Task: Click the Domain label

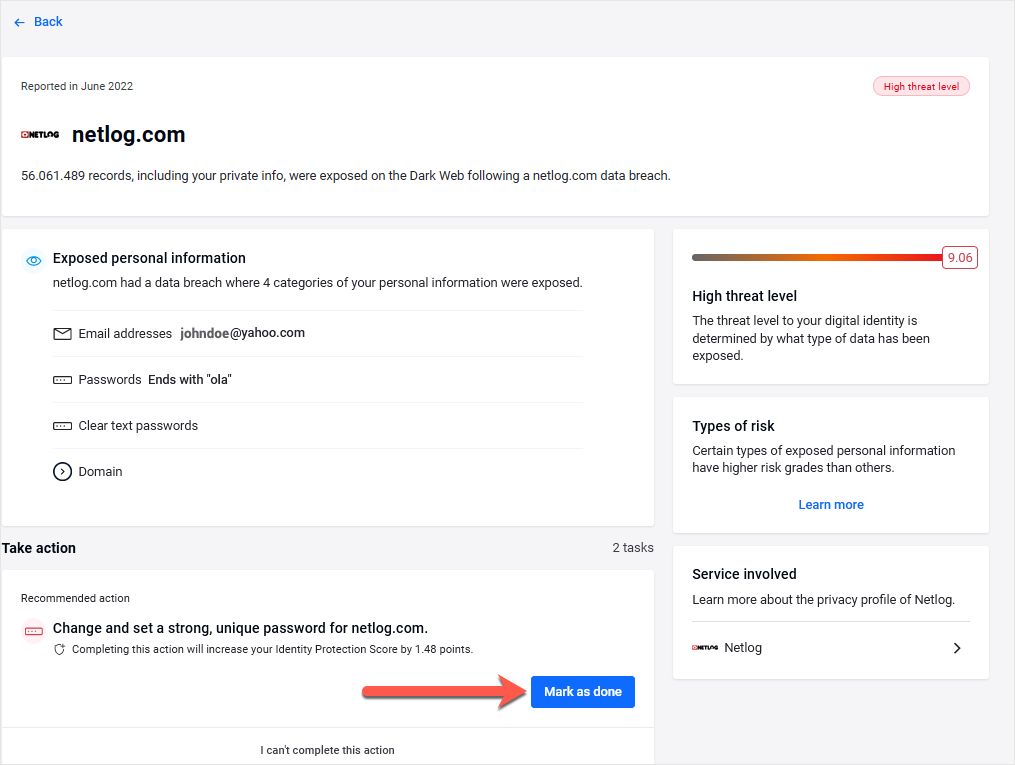Action: tap(100, 472)
